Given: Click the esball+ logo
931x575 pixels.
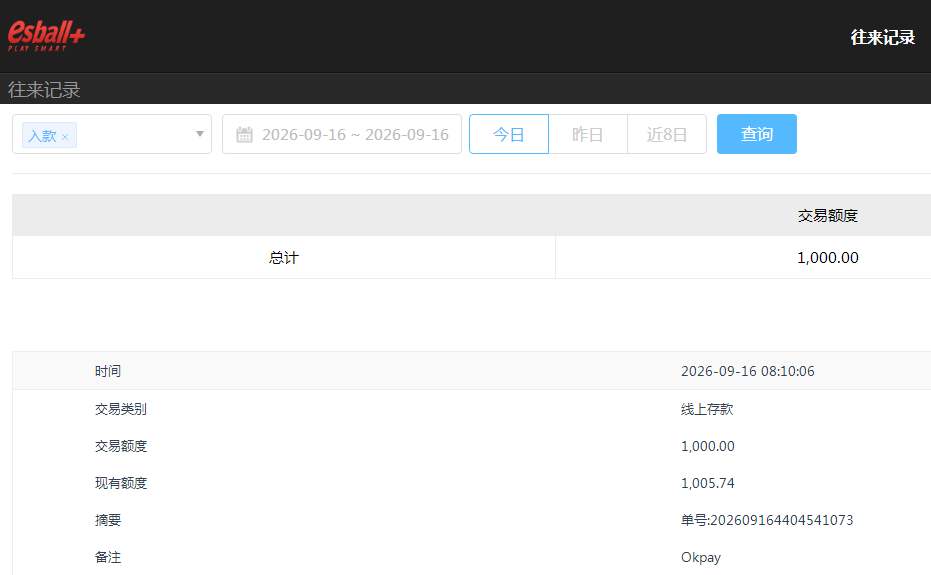Looking at the screenshot, I should 46,36.
